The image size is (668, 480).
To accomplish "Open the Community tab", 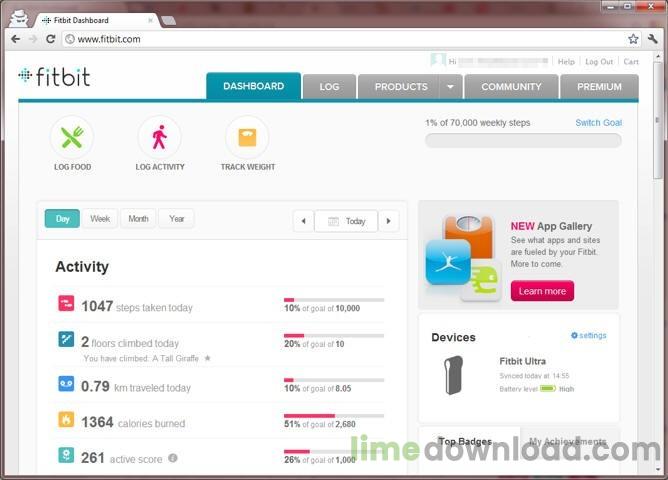I will point(511,87).
